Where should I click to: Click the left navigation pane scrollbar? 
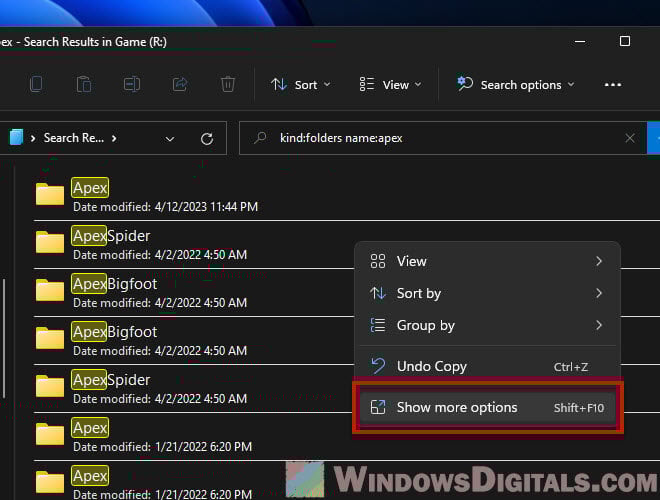click(4, 338)
